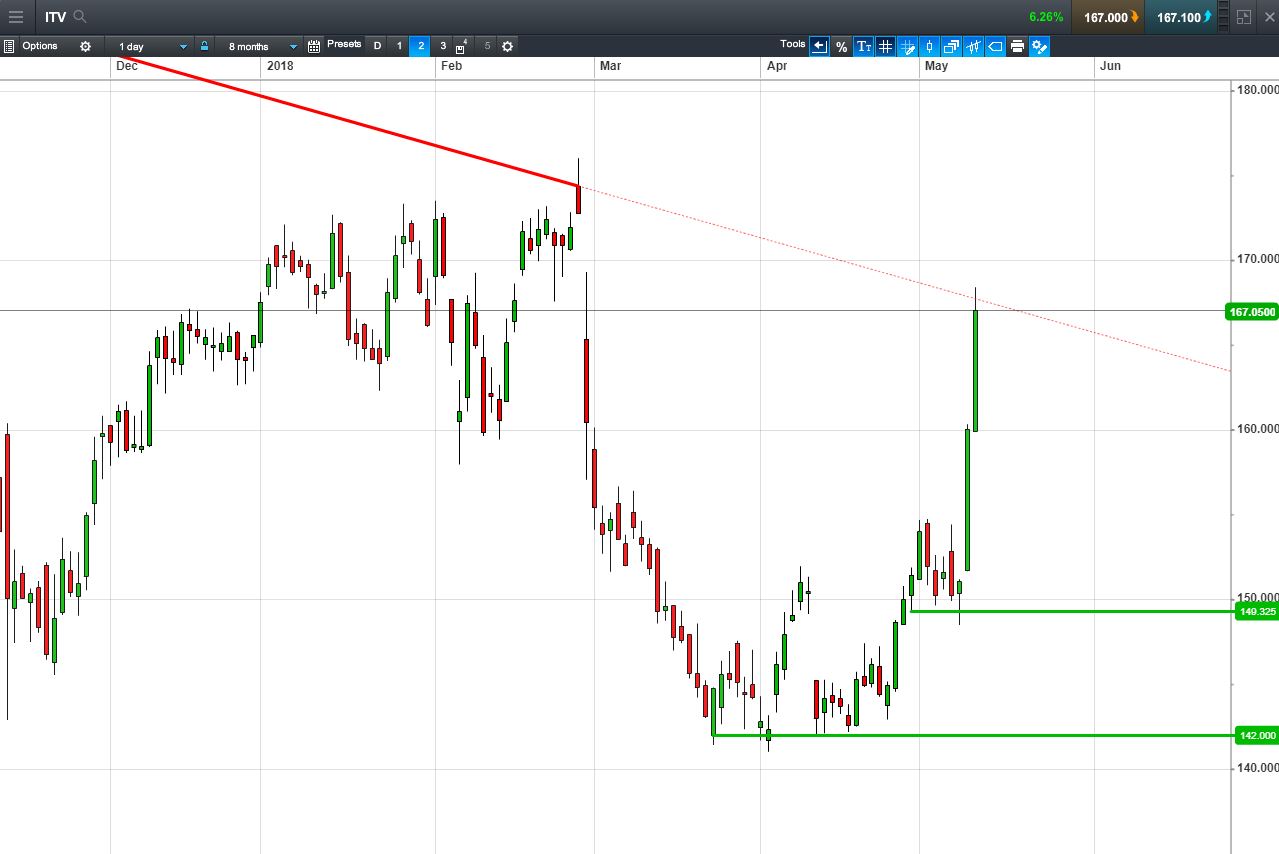Switch to preset 2
Image resolution: width=1279 pixels, height=854 pixels.
(x=421, y=46)
